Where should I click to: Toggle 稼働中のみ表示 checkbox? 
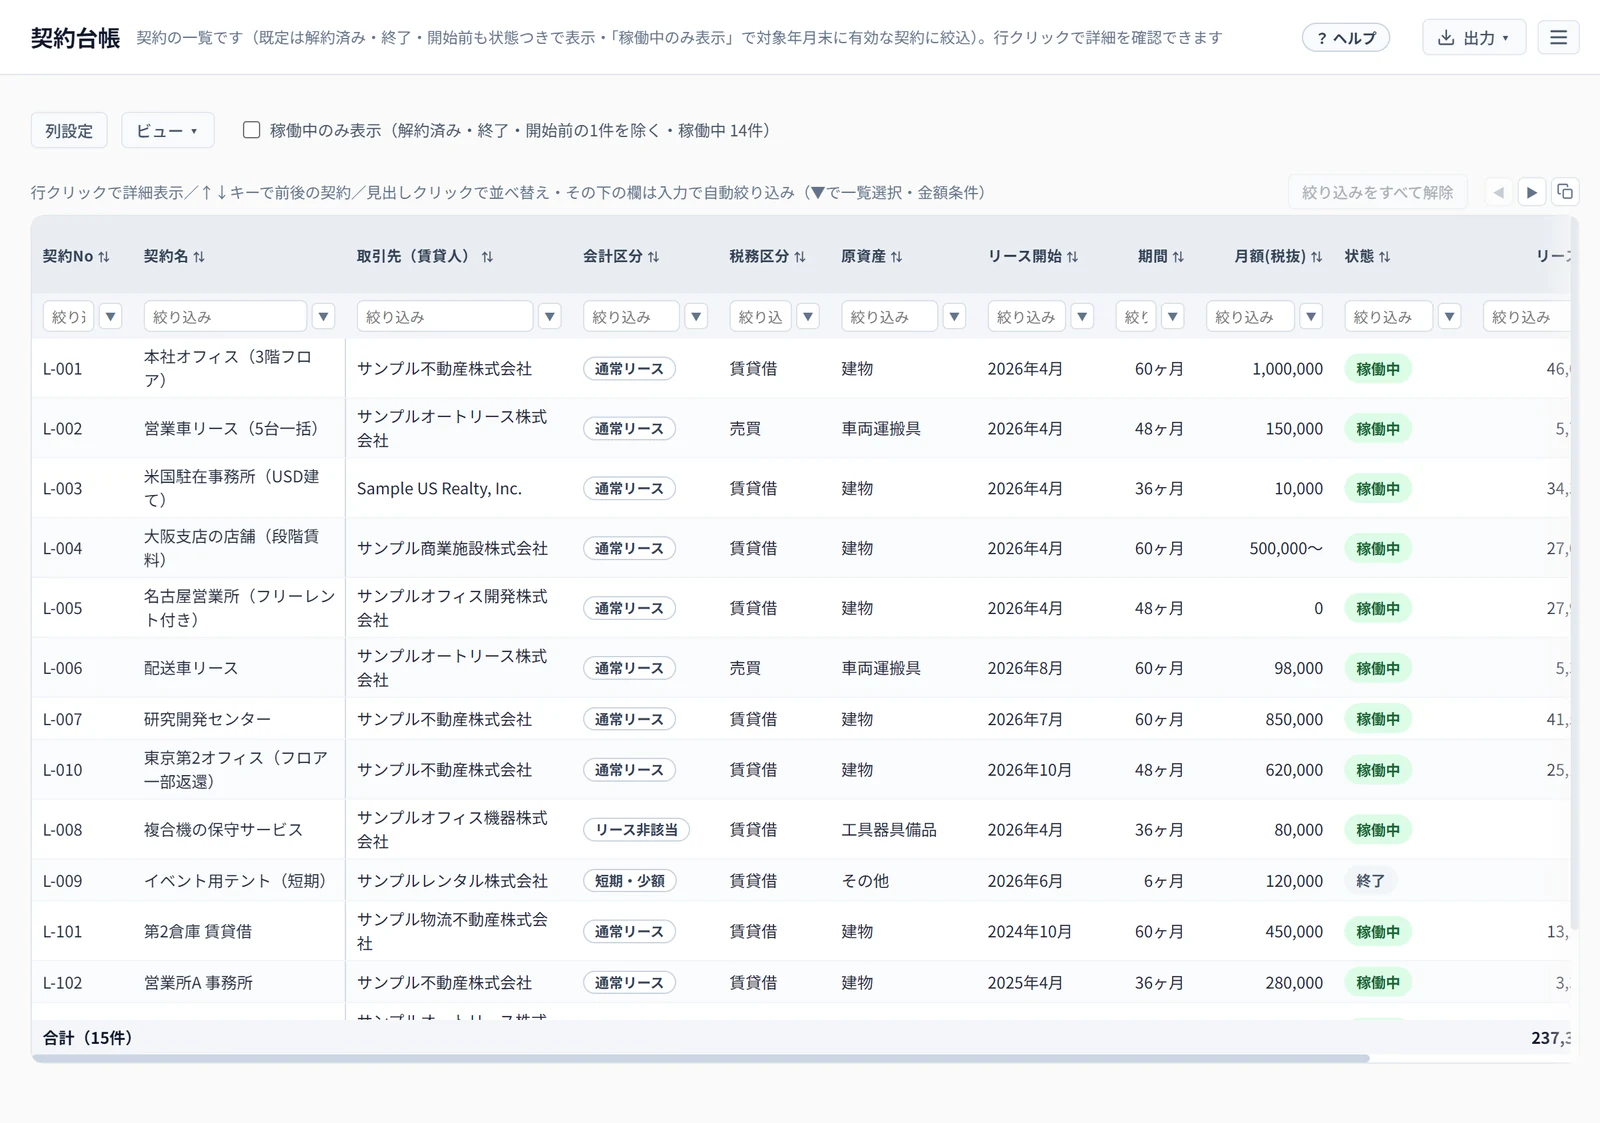point(252,130)
